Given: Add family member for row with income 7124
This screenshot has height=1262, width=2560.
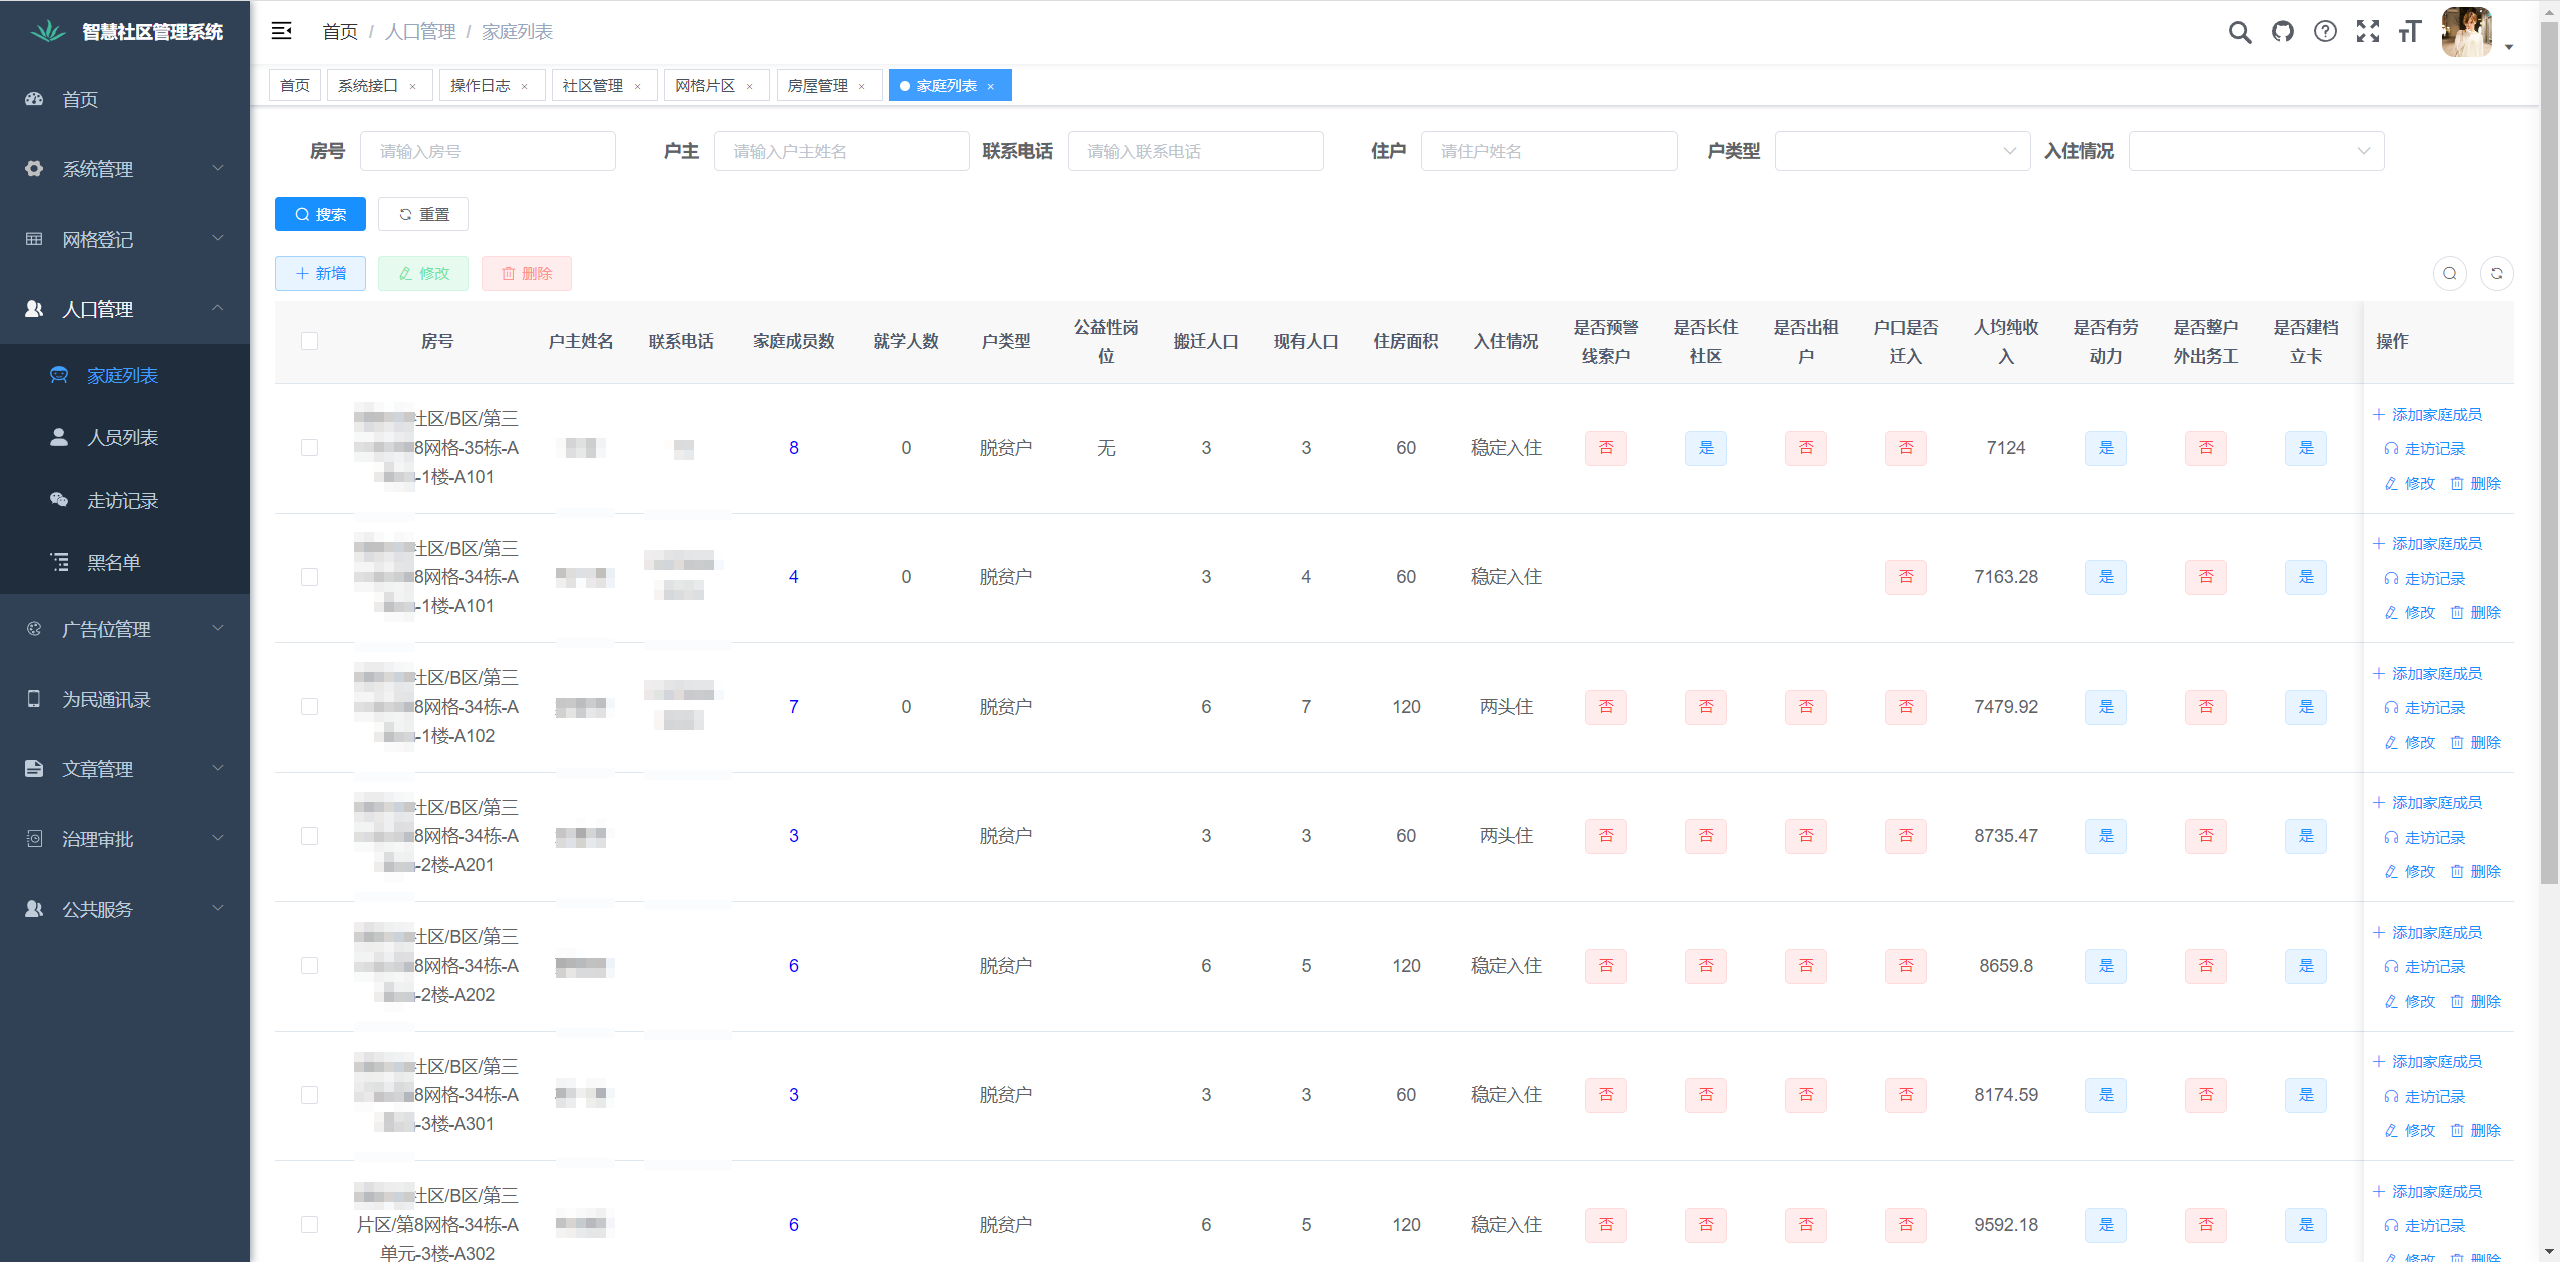Looking at the screenshot, I should click(x=2428, y=414).
